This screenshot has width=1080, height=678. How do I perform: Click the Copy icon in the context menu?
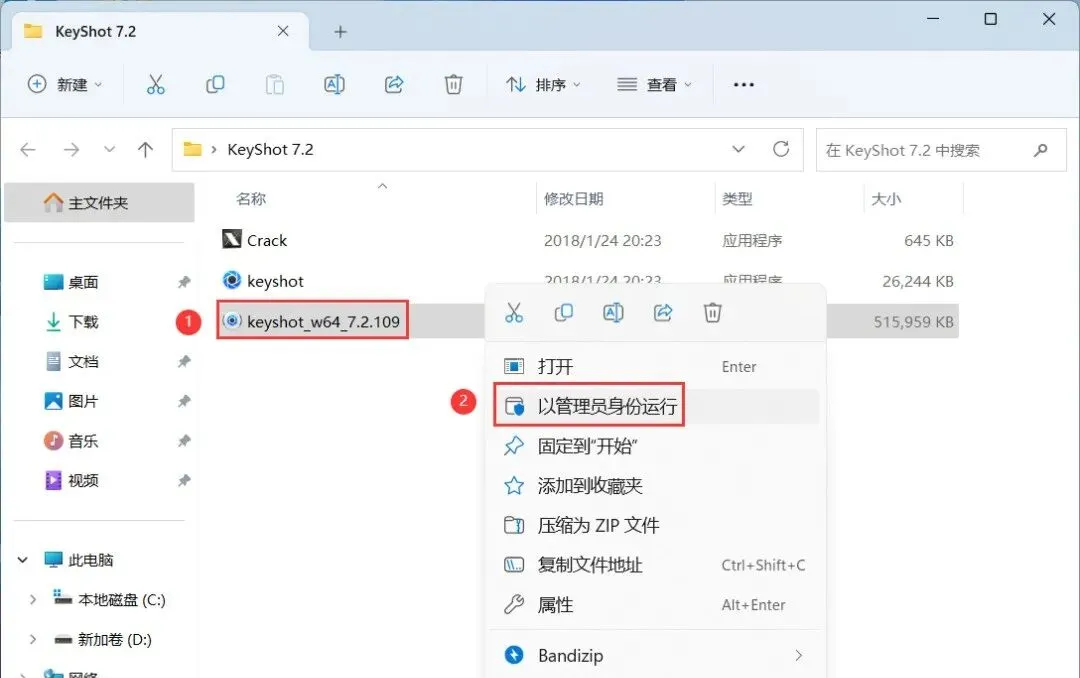tap(563, 313)
